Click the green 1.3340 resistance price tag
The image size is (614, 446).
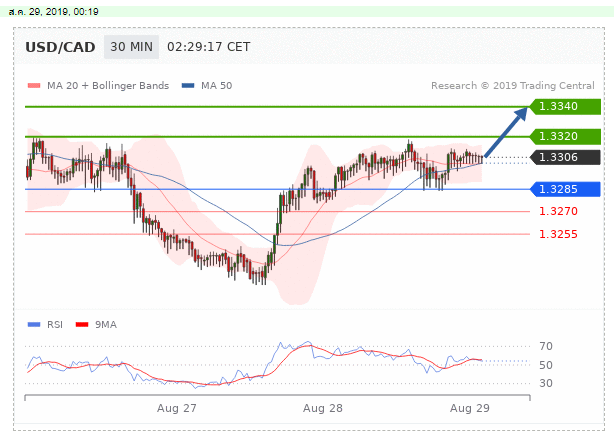point(565,107)
